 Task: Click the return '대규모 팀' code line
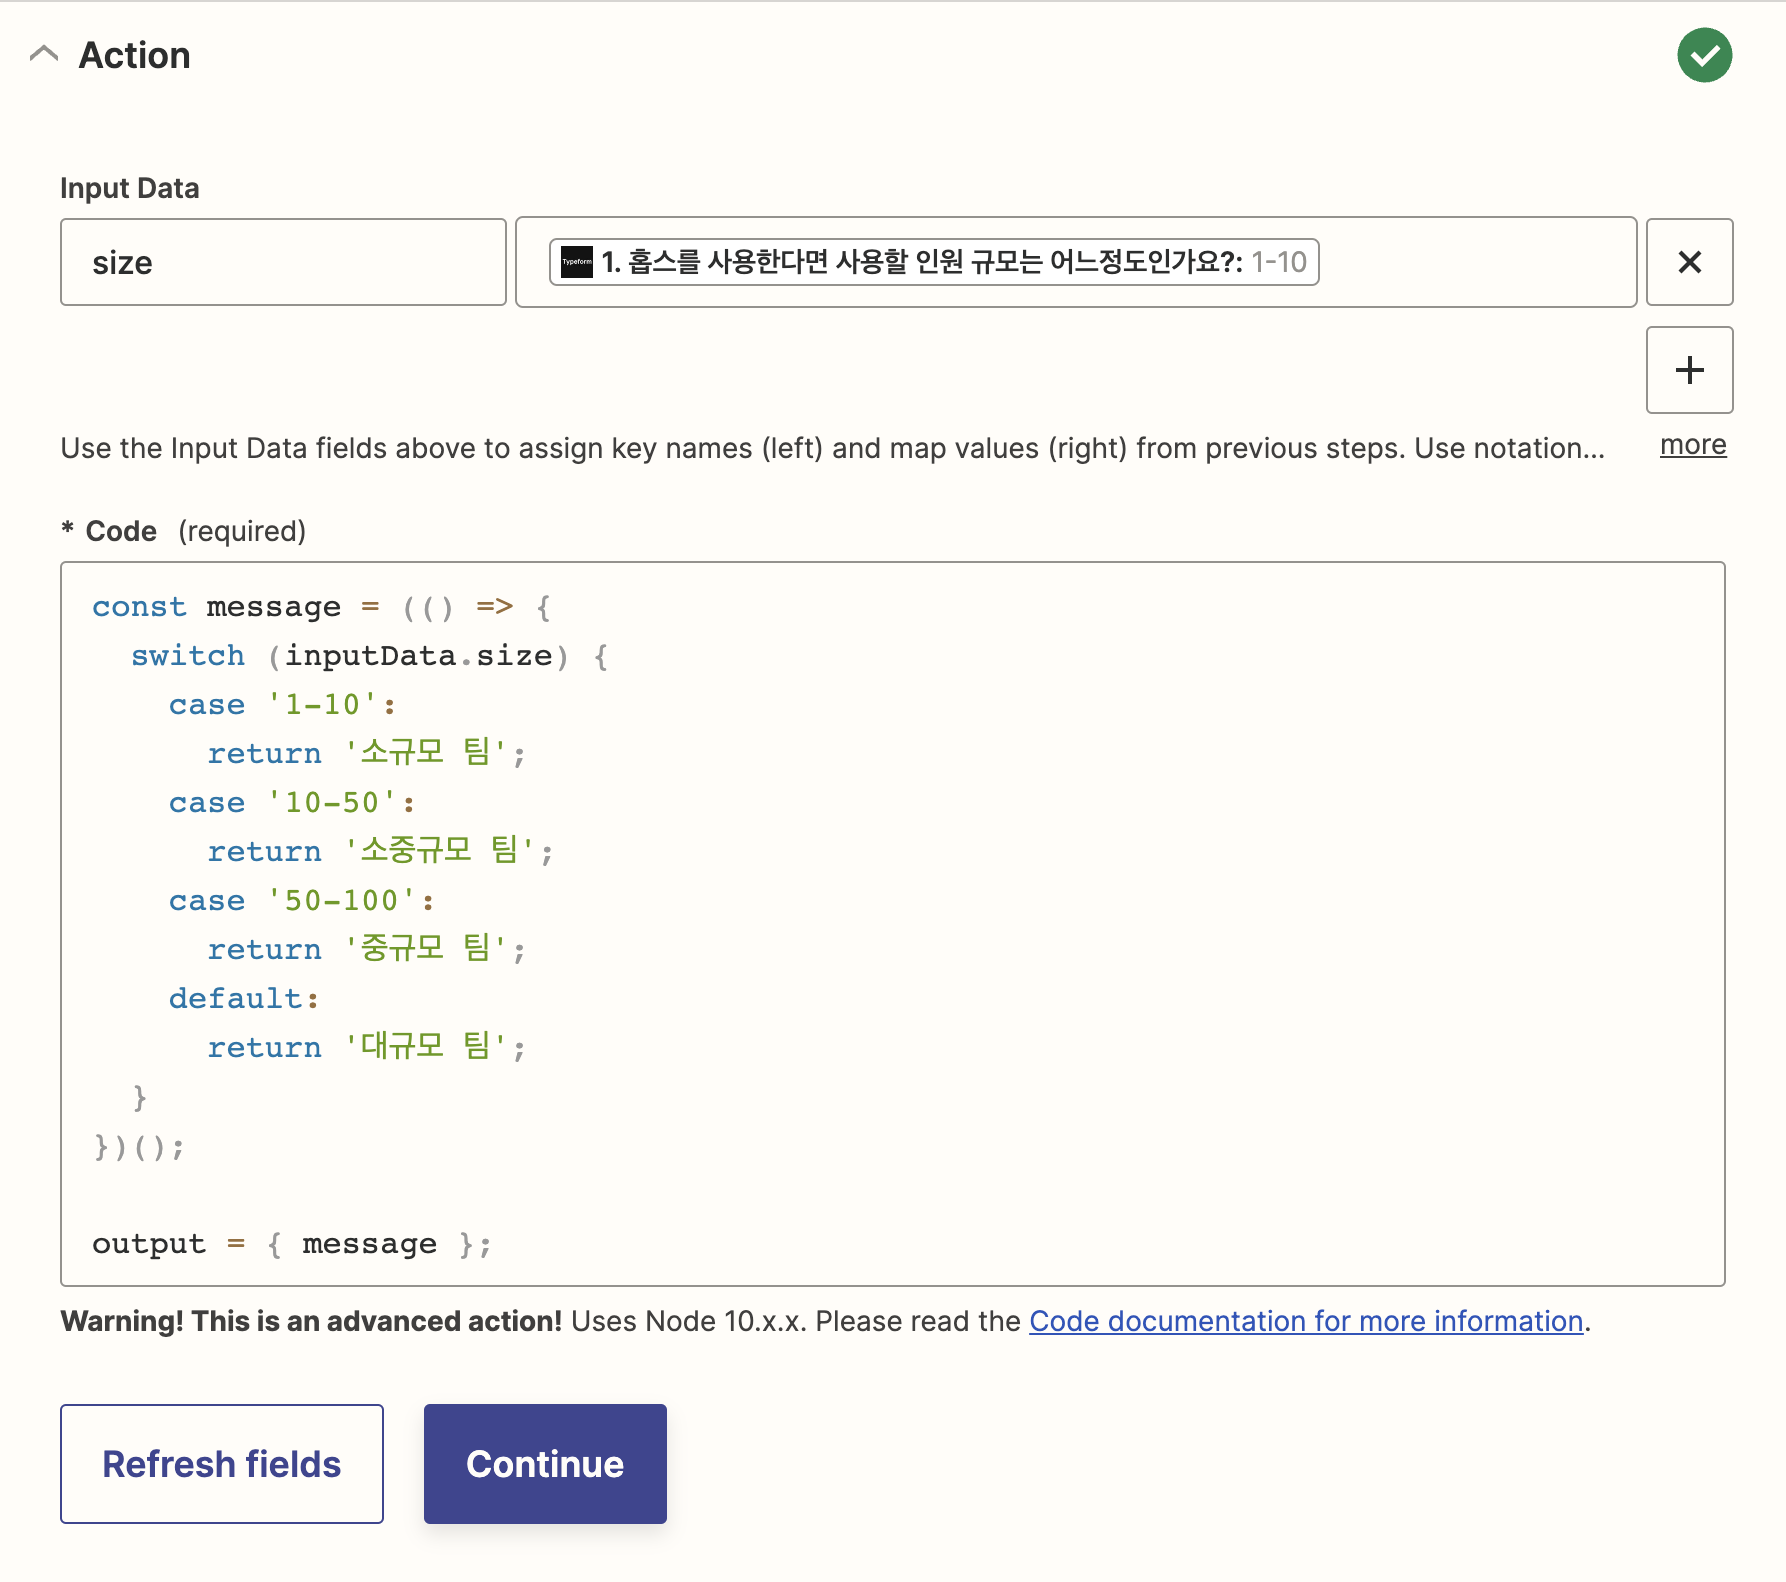(366, 1048)
